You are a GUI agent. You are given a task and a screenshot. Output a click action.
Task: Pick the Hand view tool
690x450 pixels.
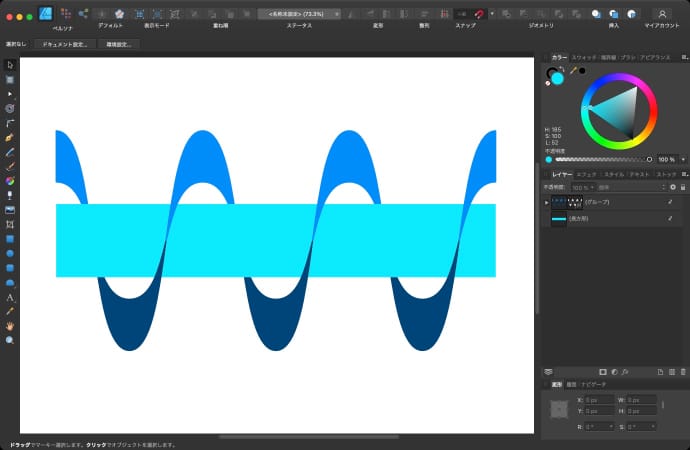tap(10, 326)
